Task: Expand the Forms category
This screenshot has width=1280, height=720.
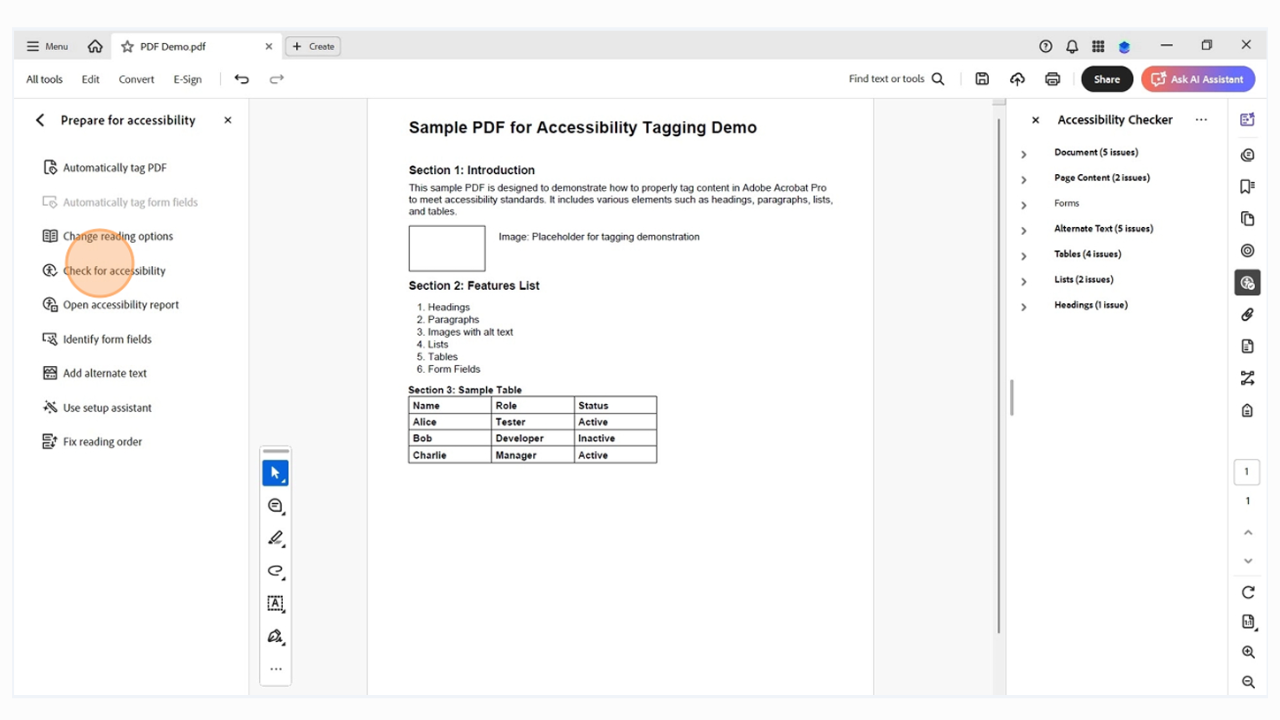Action: 1023,205
